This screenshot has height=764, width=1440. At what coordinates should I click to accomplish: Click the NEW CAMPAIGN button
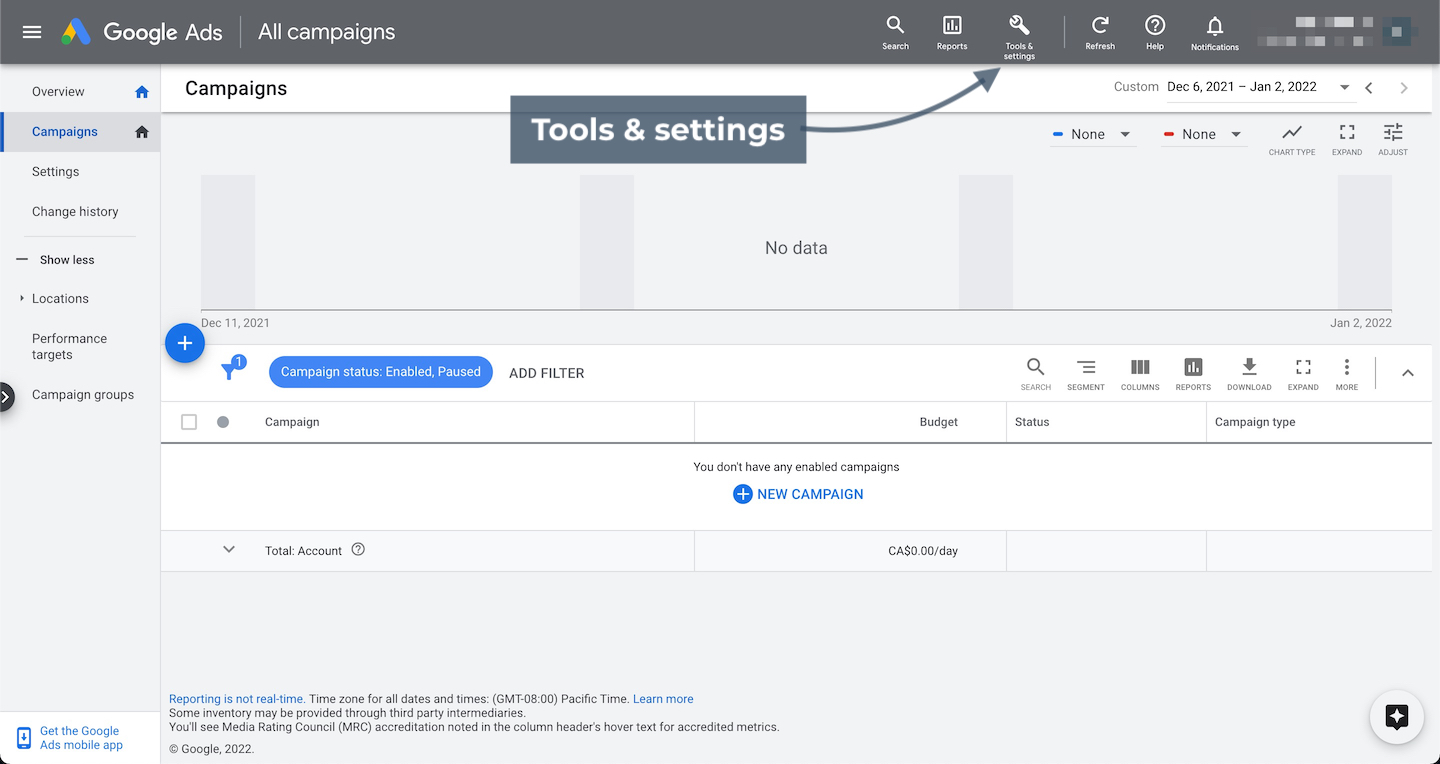click(x=798, y=494)
